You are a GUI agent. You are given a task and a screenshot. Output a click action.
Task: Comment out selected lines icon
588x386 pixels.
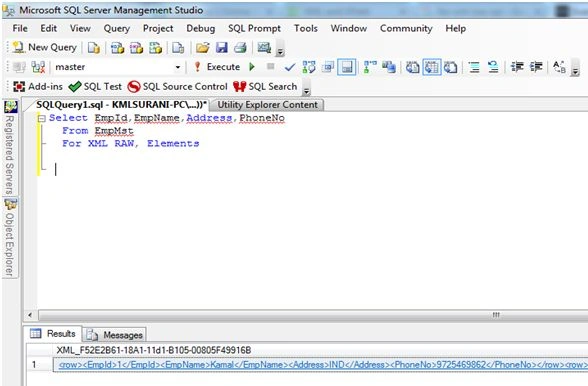point(474,68)
